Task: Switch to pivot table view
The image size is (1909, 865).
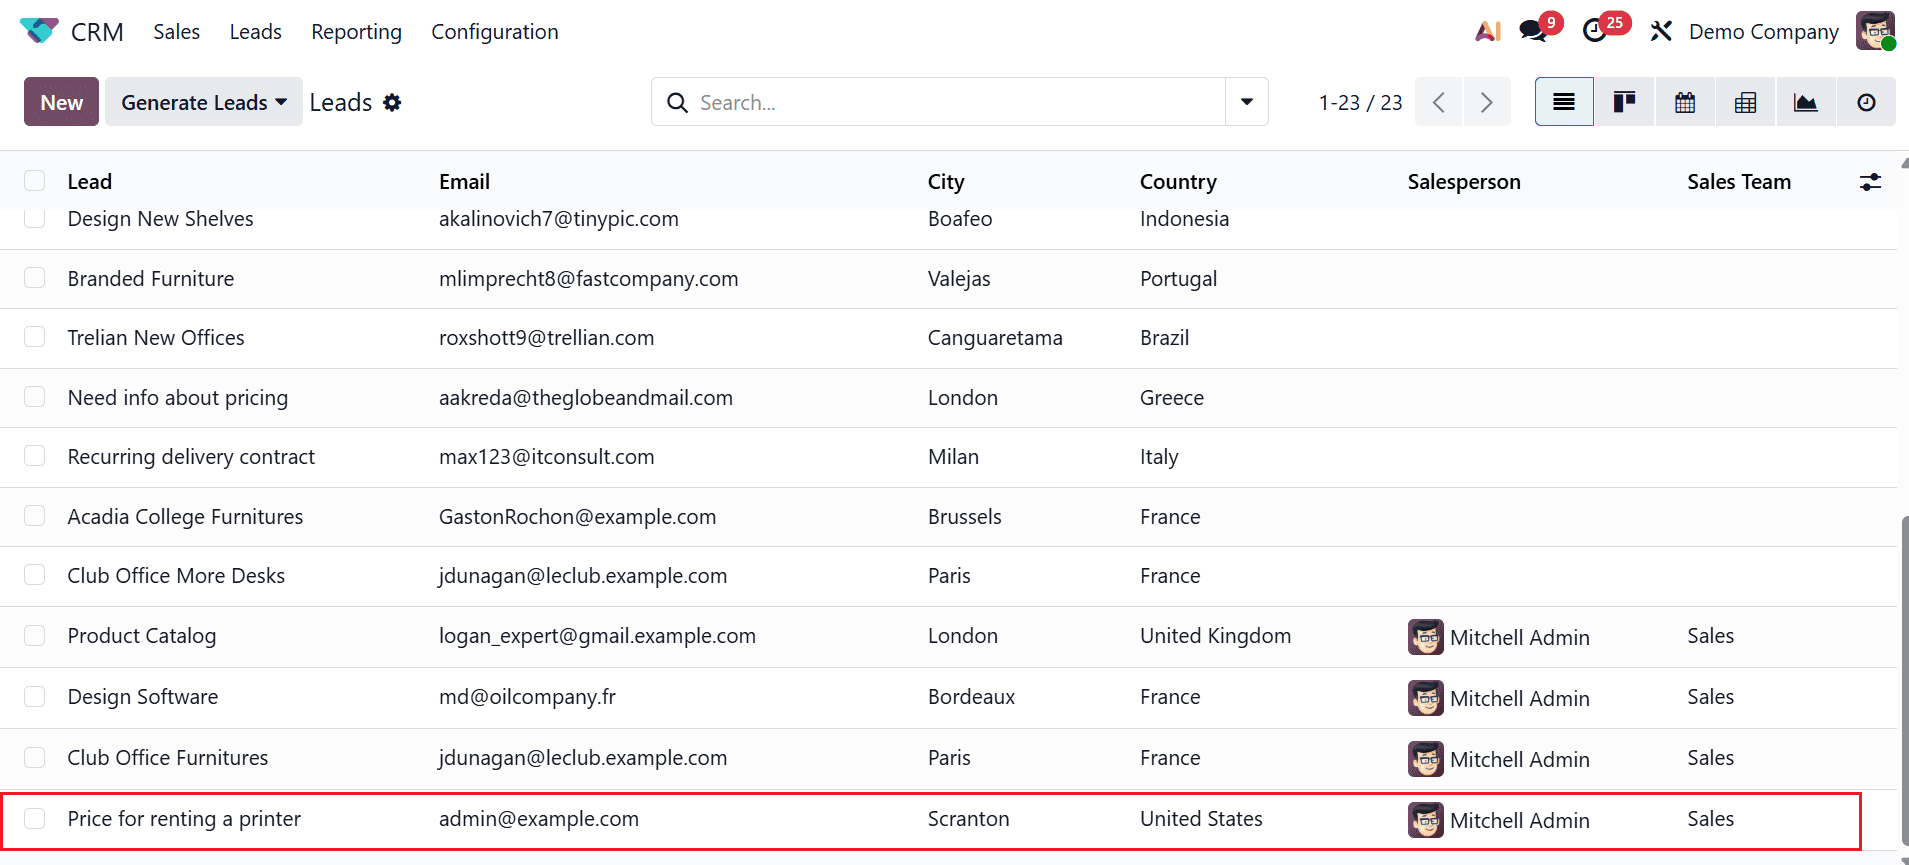Action: point(1746,102)
